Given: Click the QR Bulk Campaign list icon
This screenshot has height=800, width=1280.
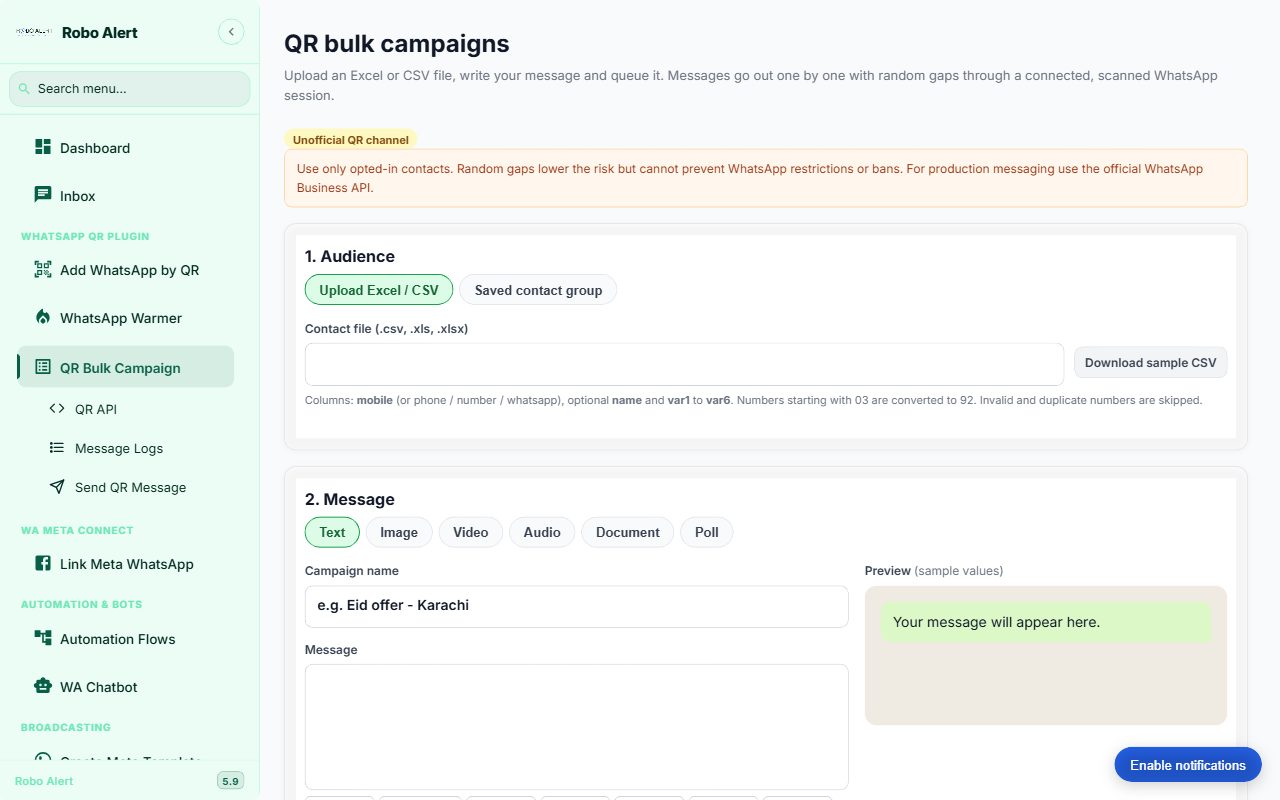Looking at the screenshot, I should (x=43, y=367).
